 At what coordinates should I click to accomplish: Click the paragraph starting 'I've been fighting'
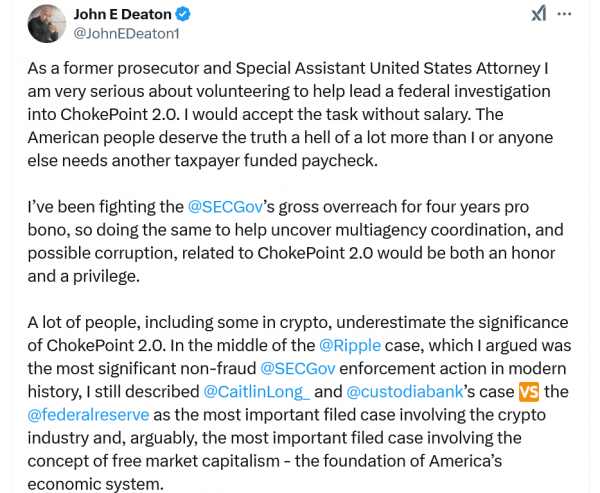pos(300,242)
